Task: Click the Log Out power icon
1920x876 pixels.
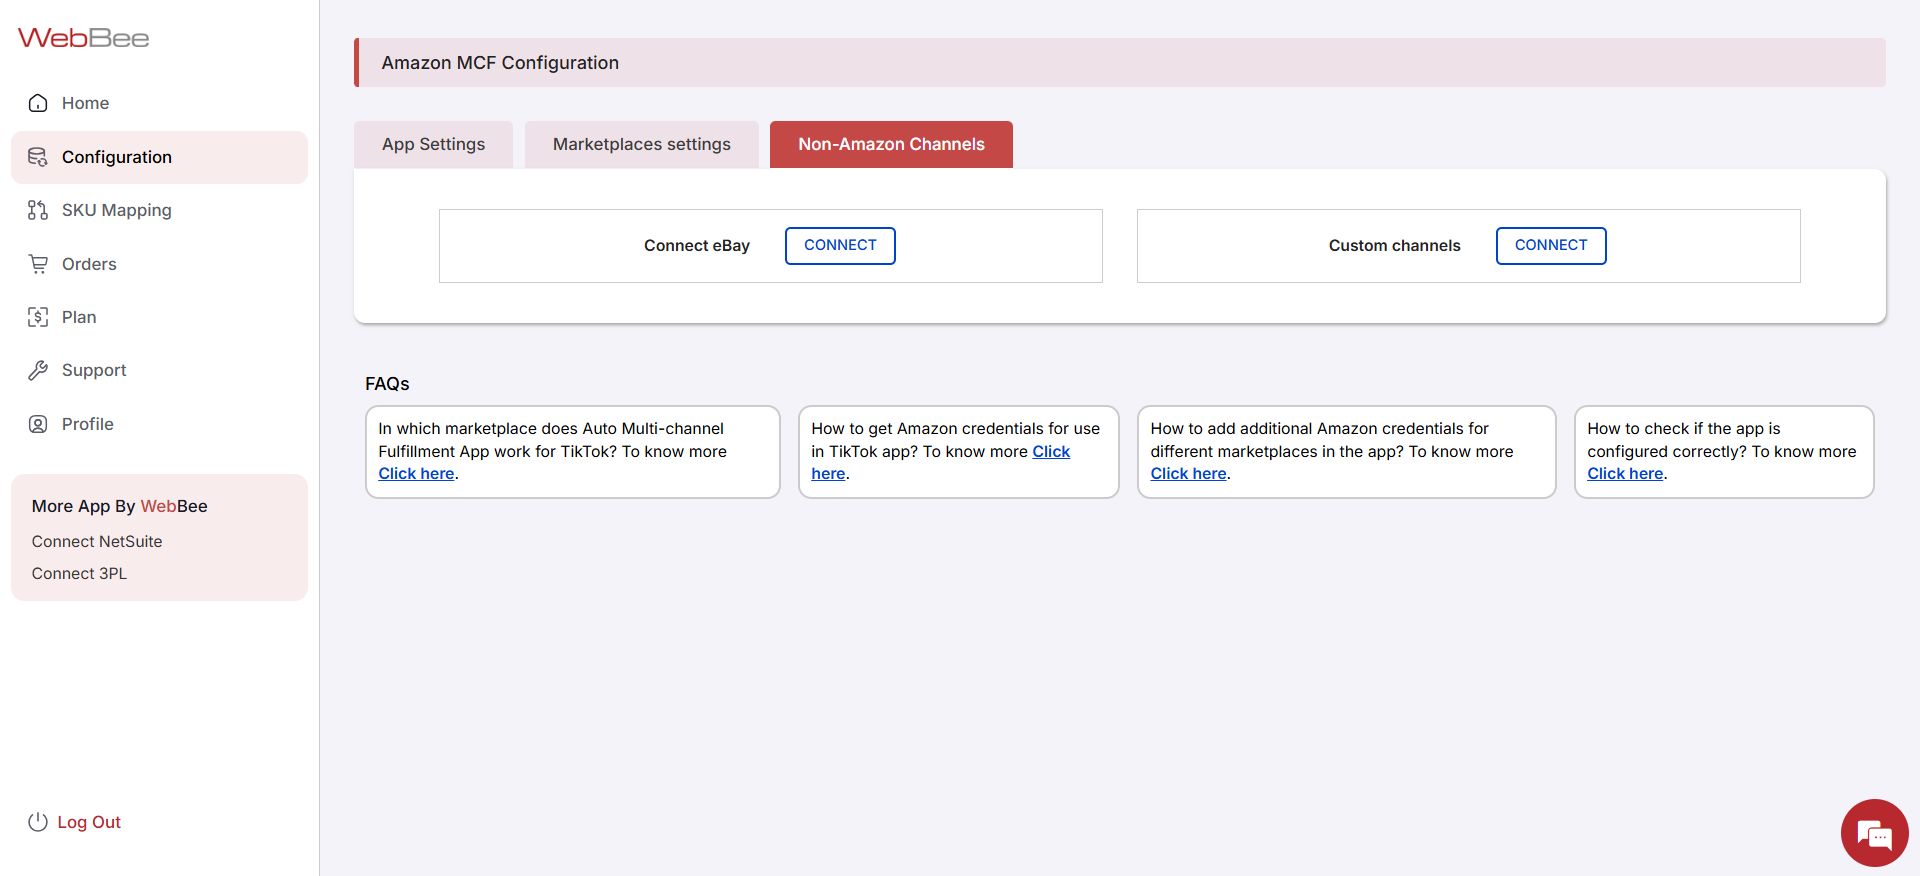Action: click(38, 822)
